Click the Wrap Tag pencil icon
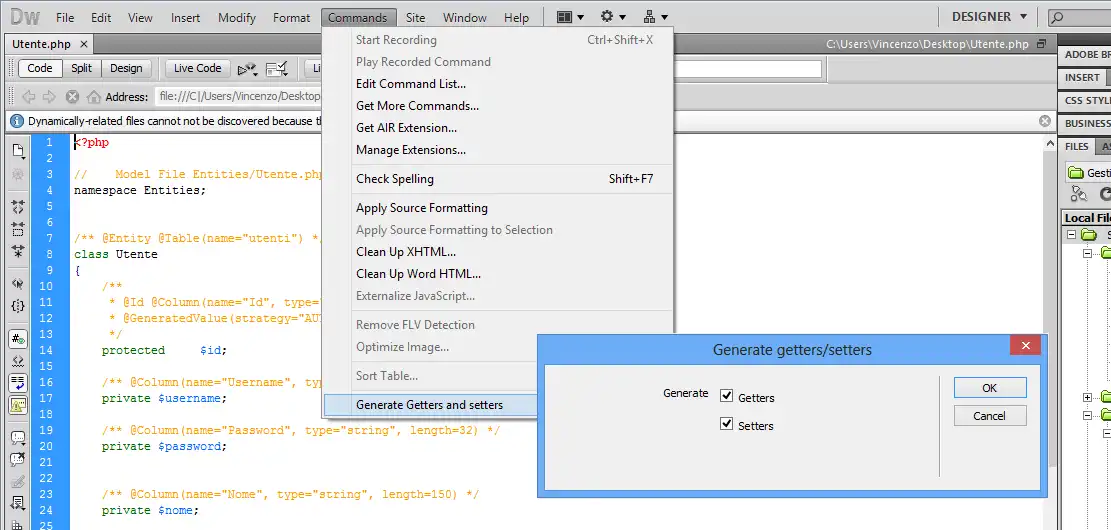Screen dimensions: 1111x530 (18, 482)
